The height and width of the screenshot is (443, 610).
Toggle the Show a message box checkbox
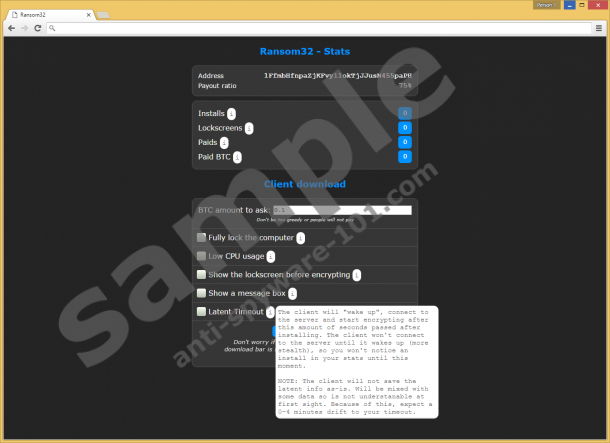202,293
